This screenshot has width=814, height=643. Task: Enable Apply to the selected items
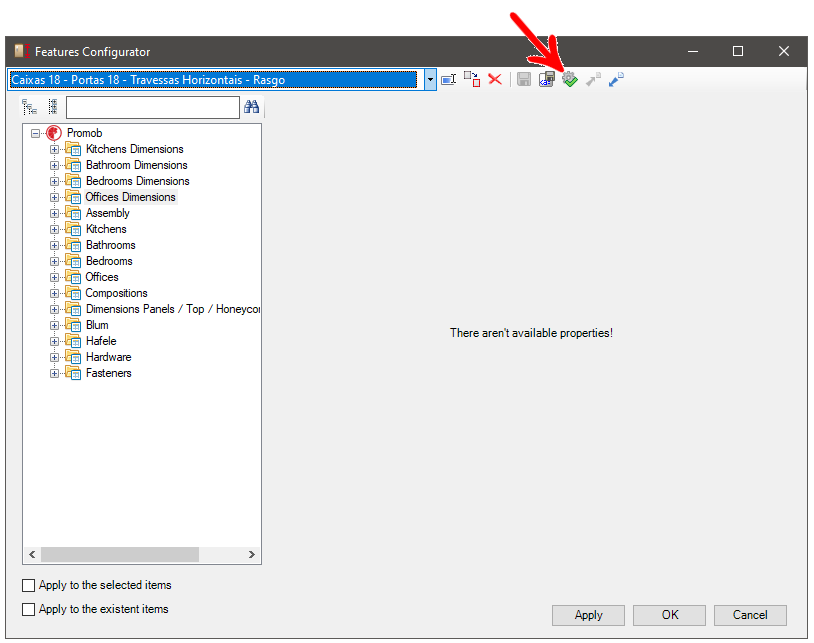tap(29, 585)
